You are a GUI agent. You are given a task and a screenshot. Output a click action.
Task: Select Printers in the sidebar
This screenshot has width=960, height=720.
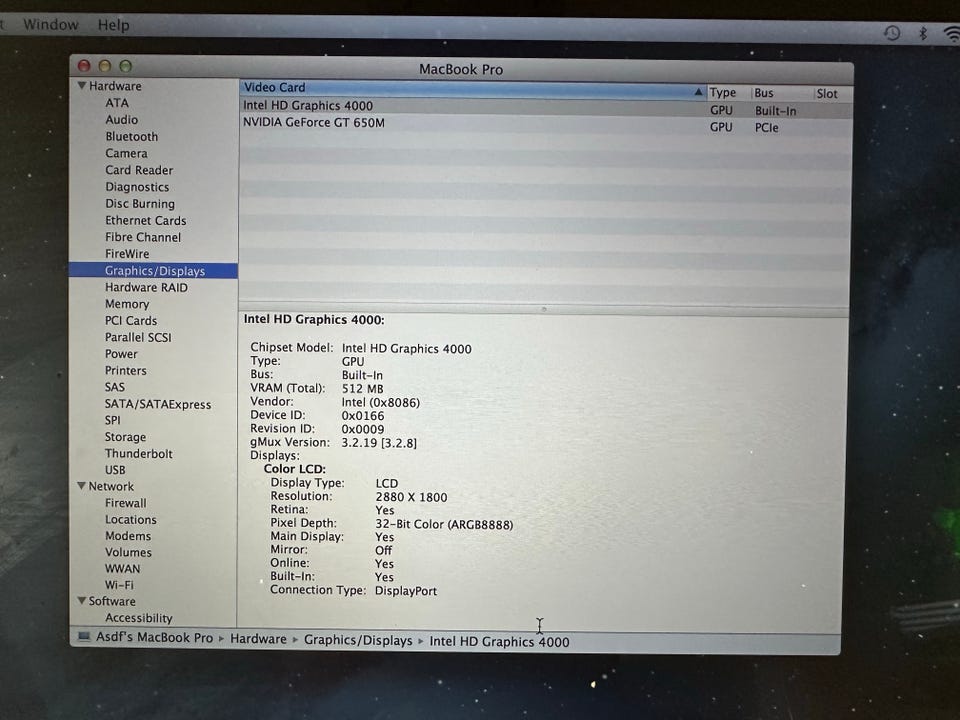click(x=126, y=370)
